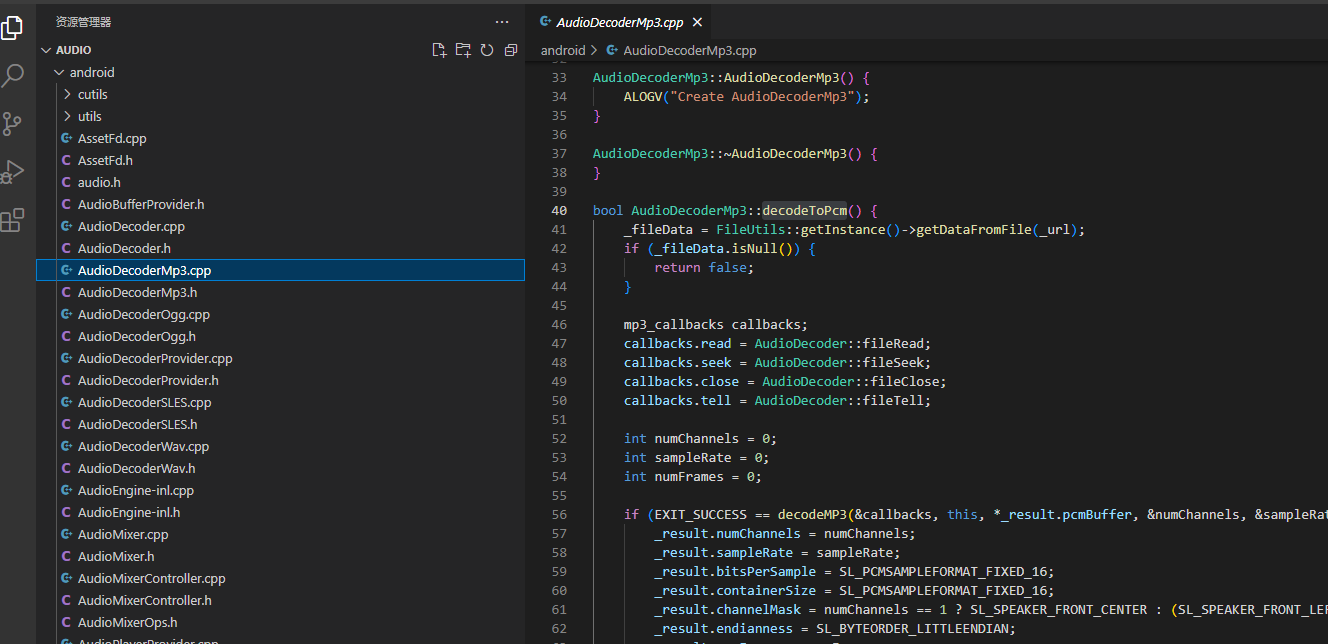Open the Extensions view icon

[x=13, y=220]
